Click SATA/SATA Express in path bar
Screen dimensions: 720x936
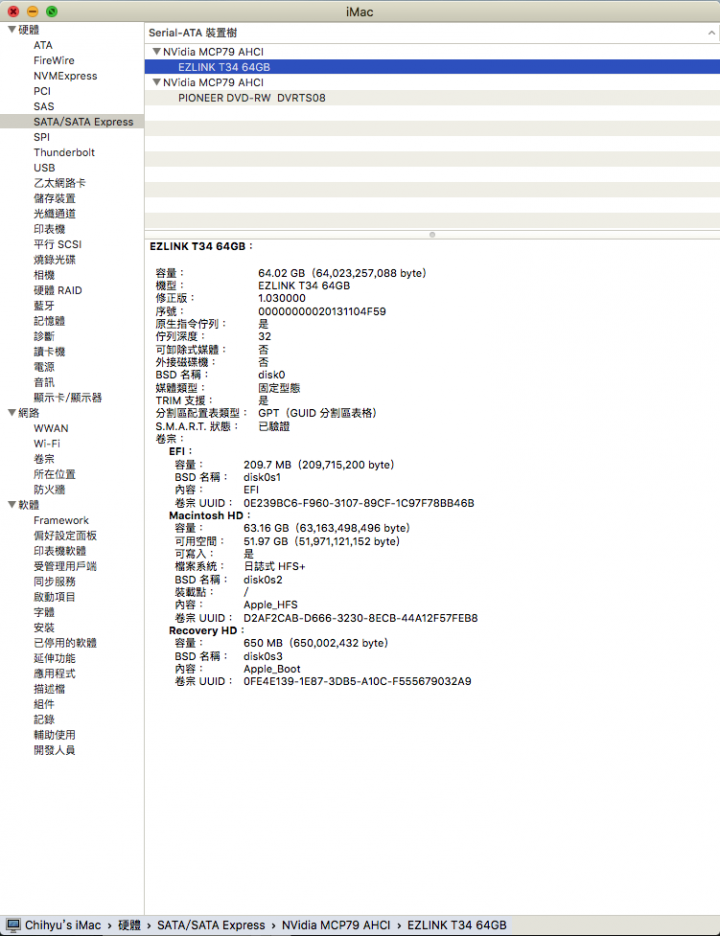click(211, 925)
